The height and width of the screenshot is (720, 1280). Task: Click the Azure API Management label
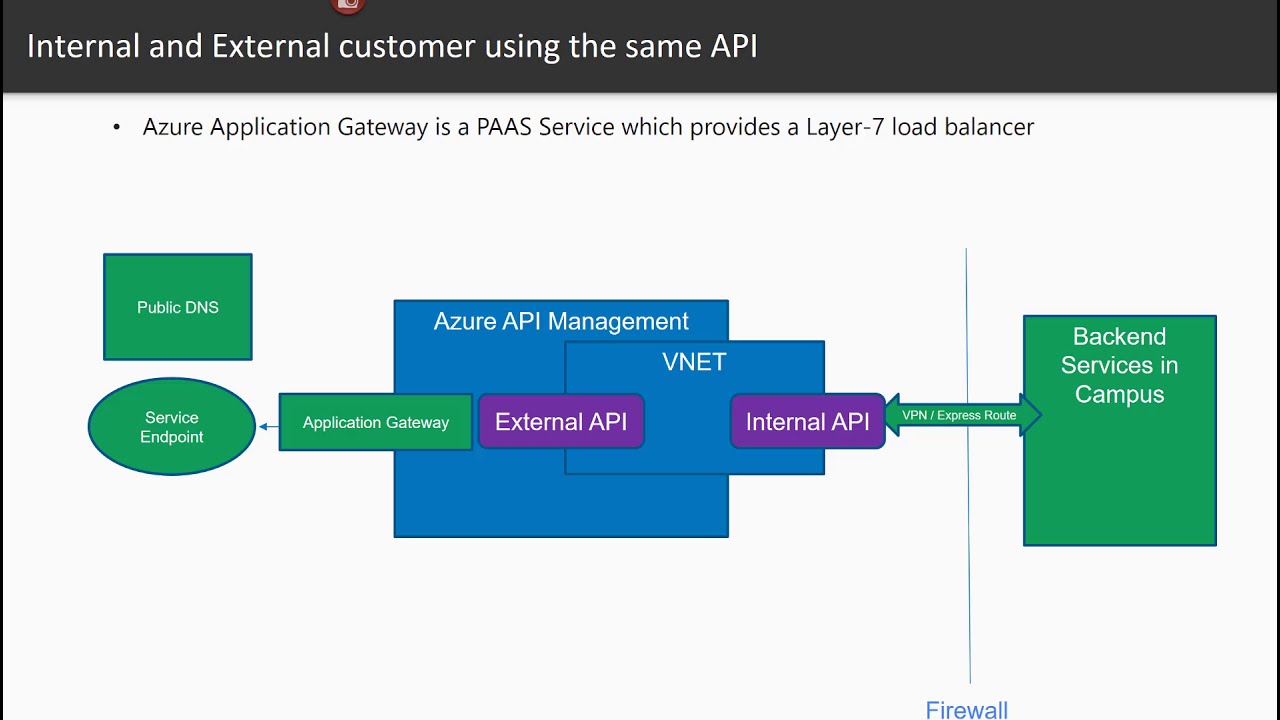561,321
